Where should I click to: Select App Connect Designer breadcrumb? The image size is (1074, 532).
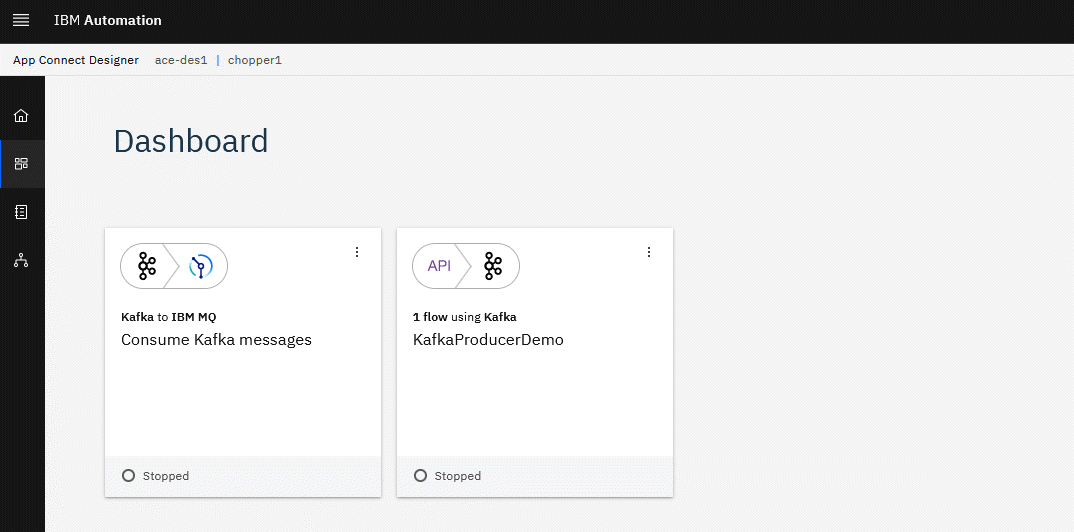click(76, 60)
